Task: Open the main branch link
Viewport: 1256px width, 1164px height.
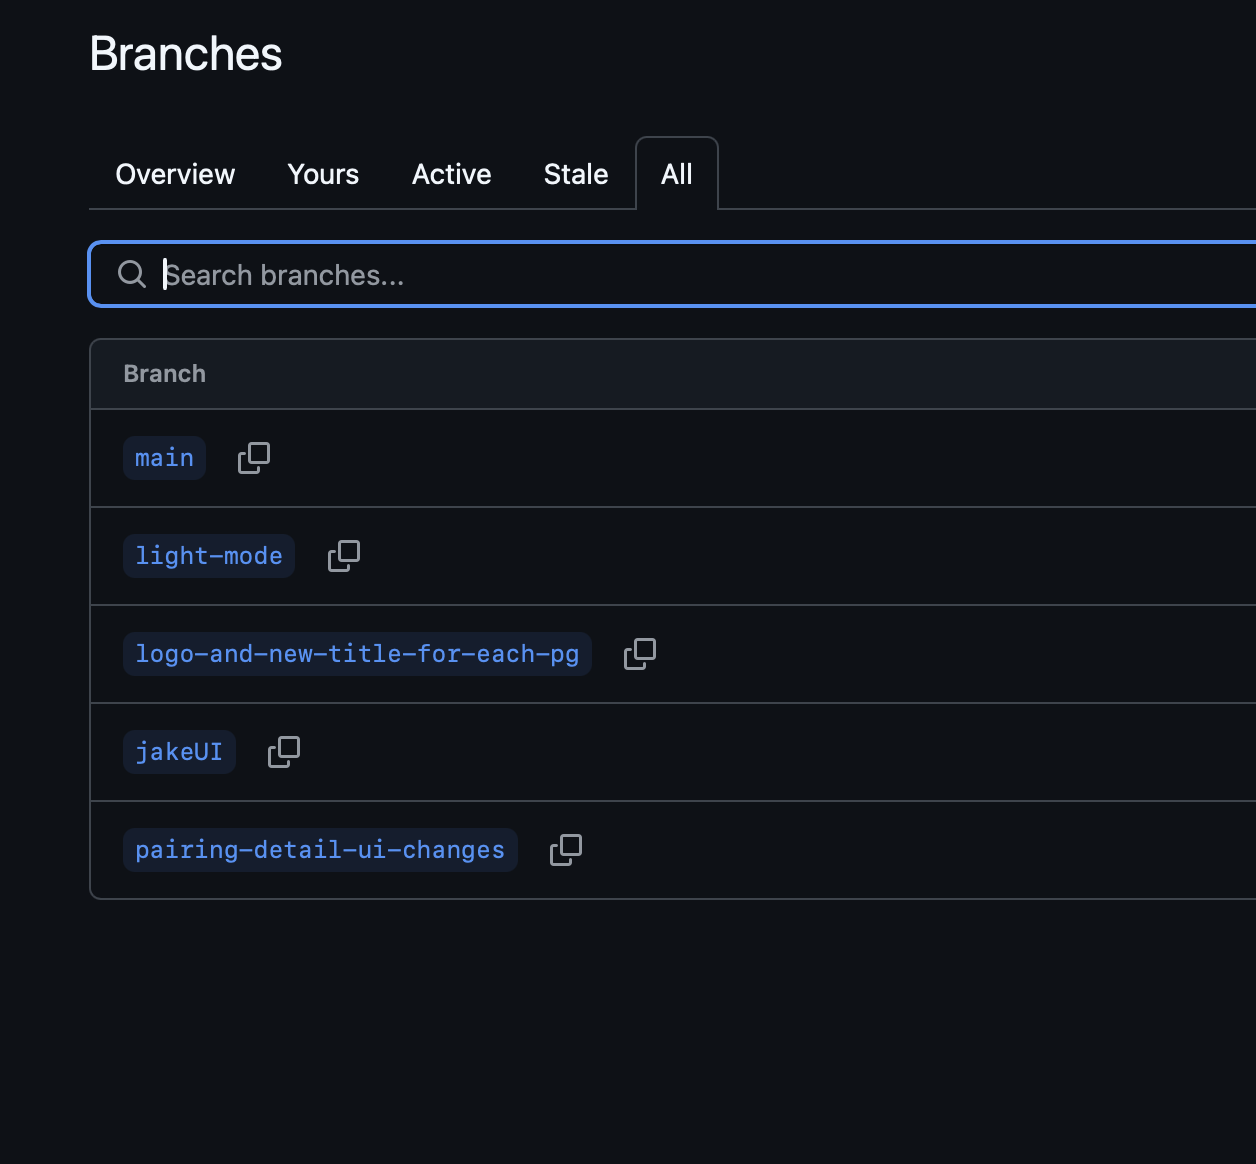Action: (164, 458)
